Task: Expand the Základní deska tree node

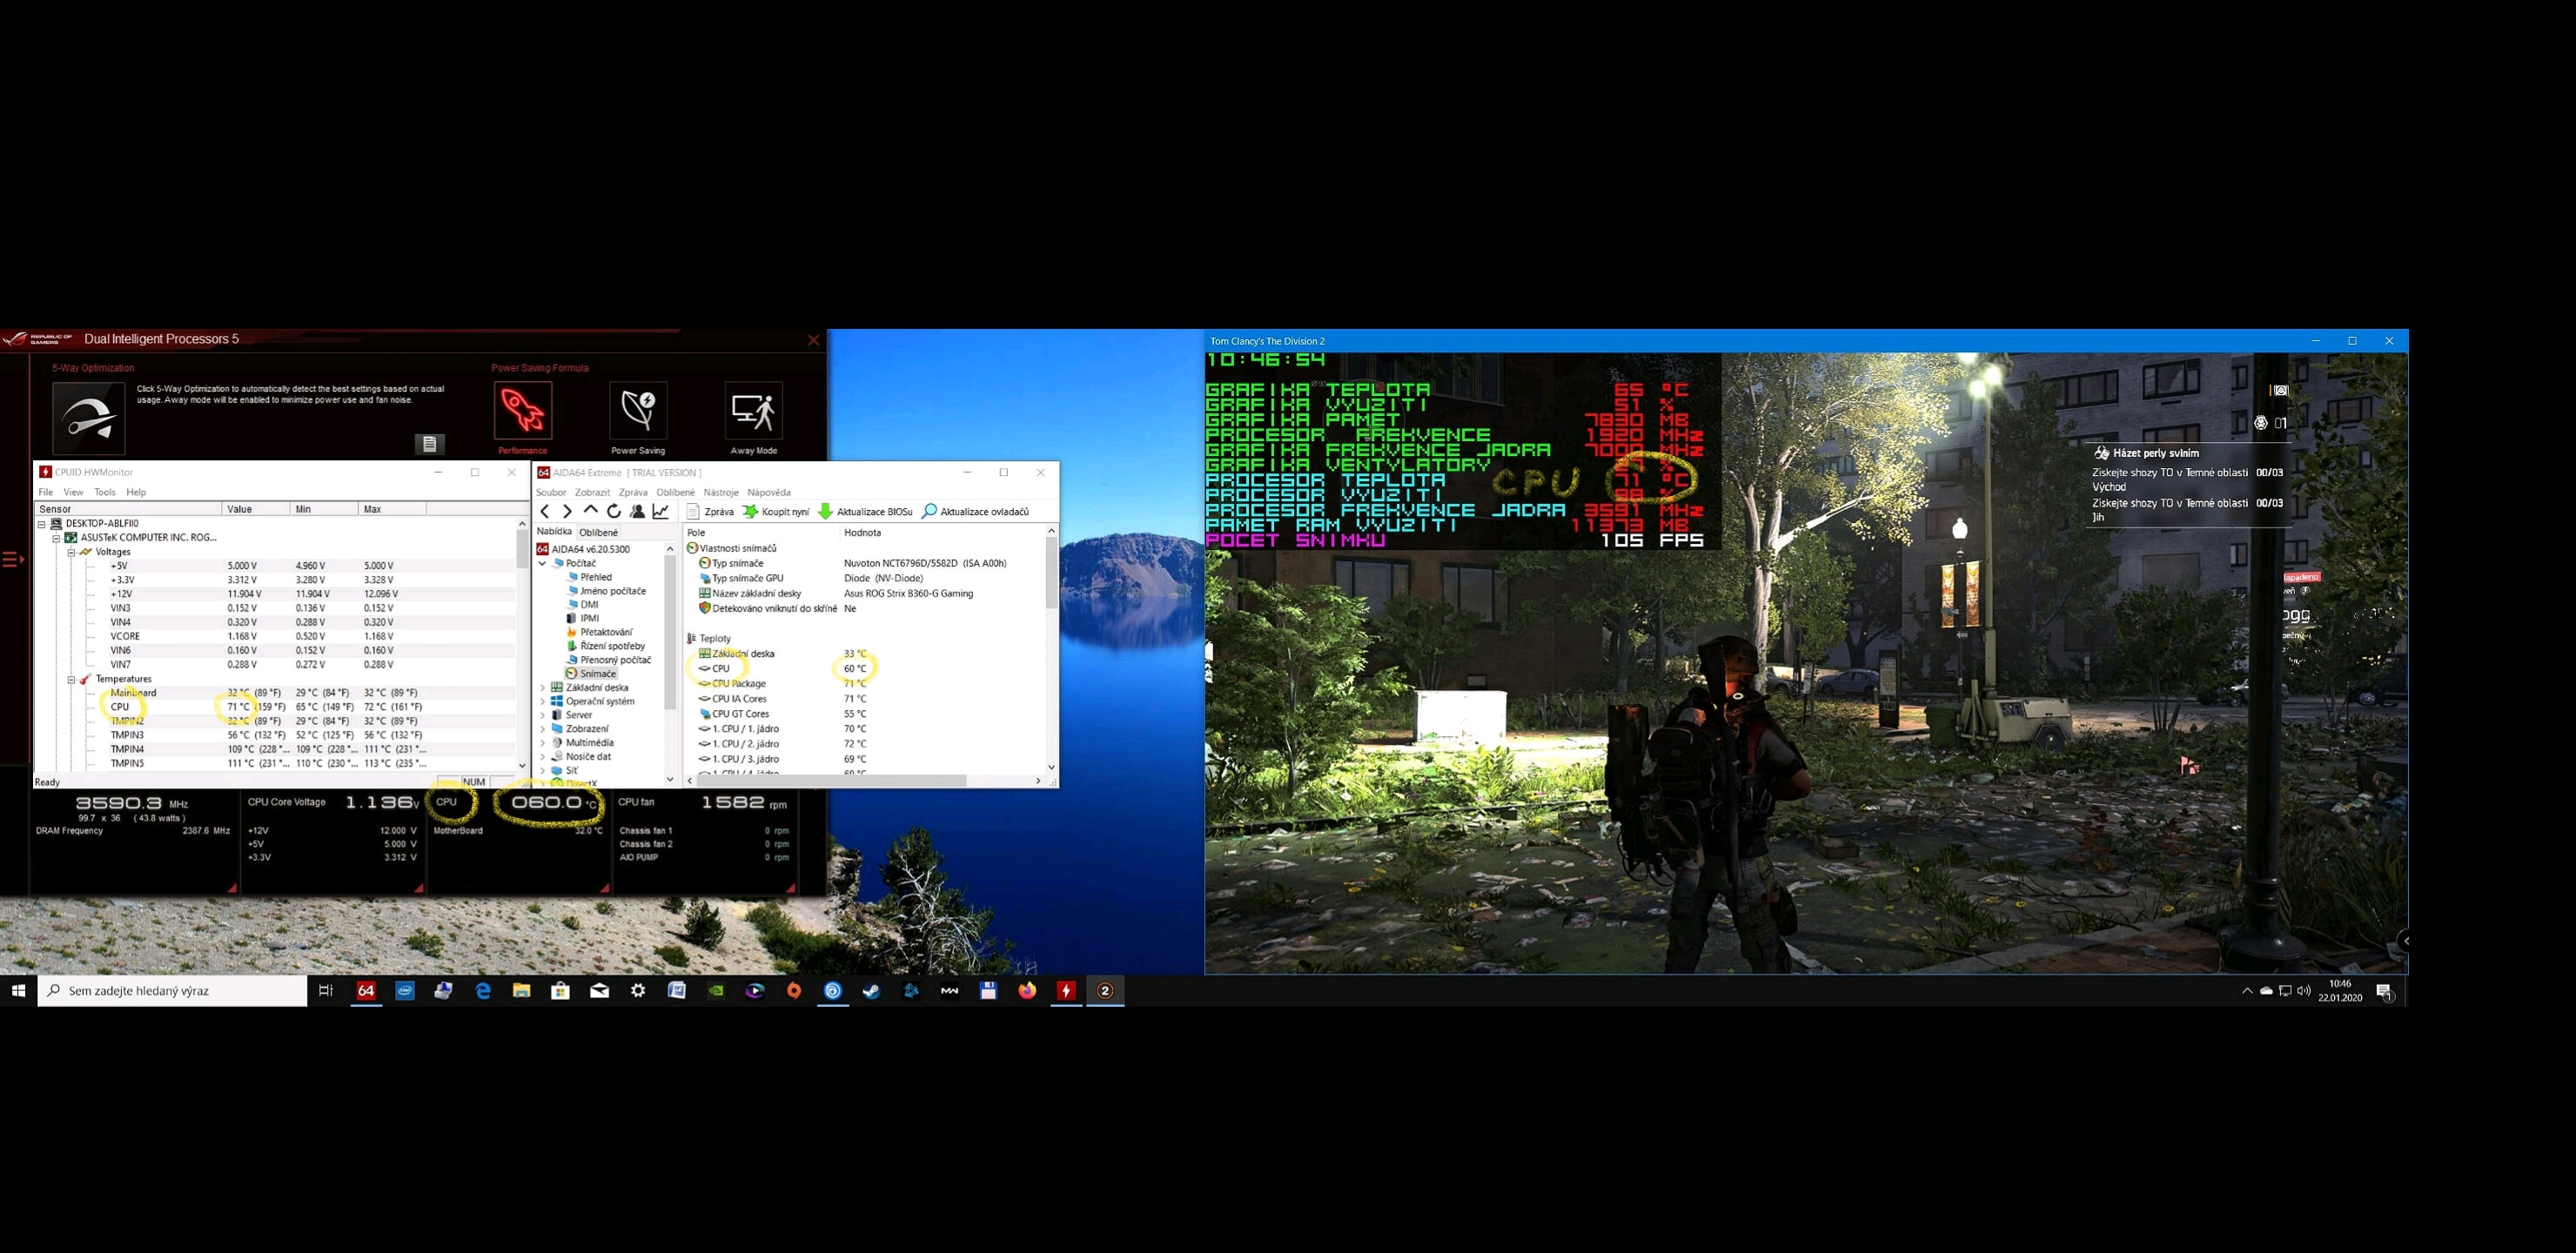Action: pos(543,687)
